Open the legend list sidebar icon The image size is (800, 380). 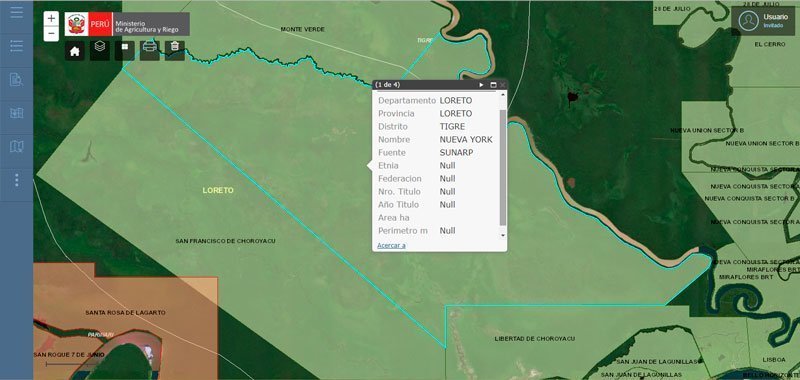[x=16, y=46]
